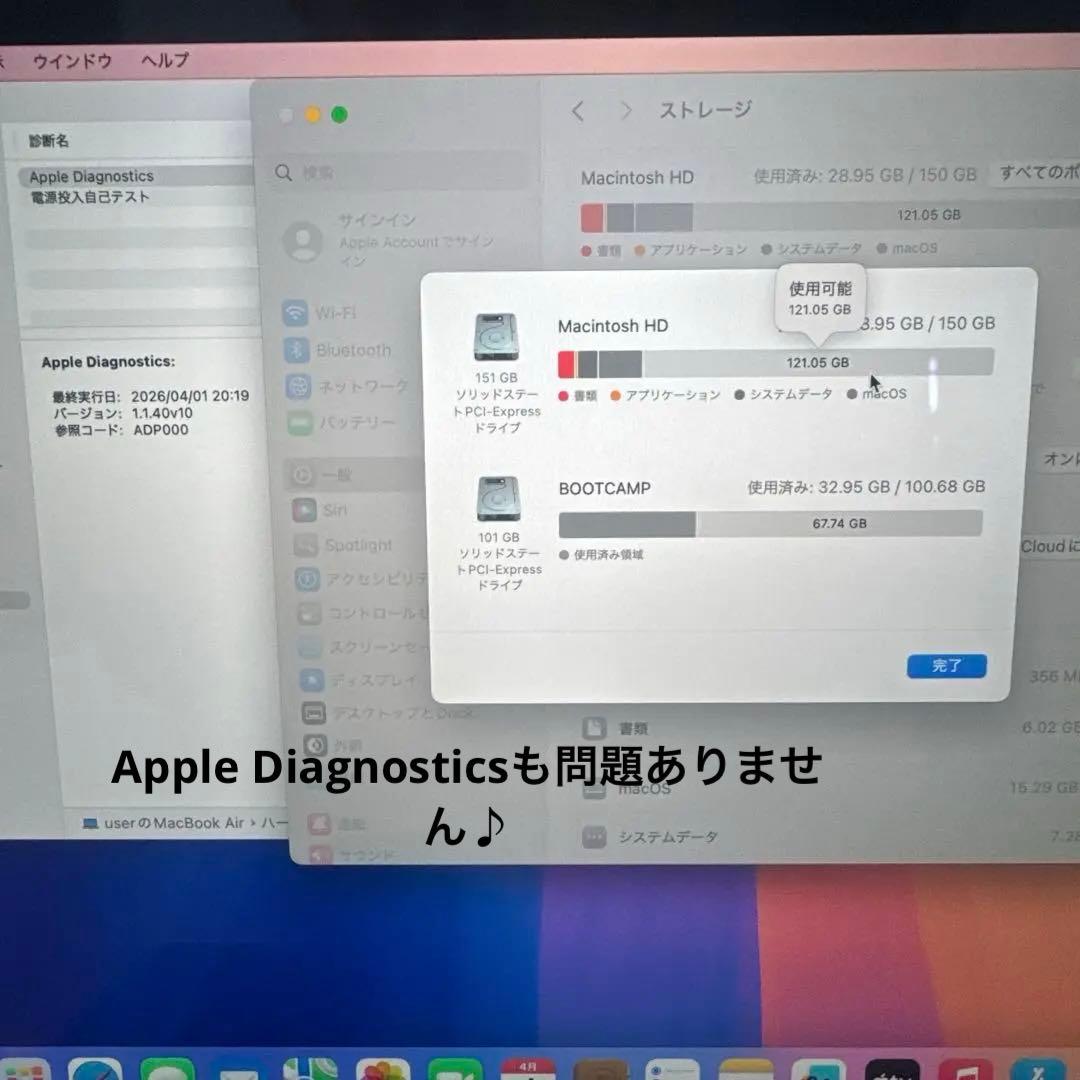Click the 診断名 column header
The image size is (1080, 1080).
pos(48,141)
